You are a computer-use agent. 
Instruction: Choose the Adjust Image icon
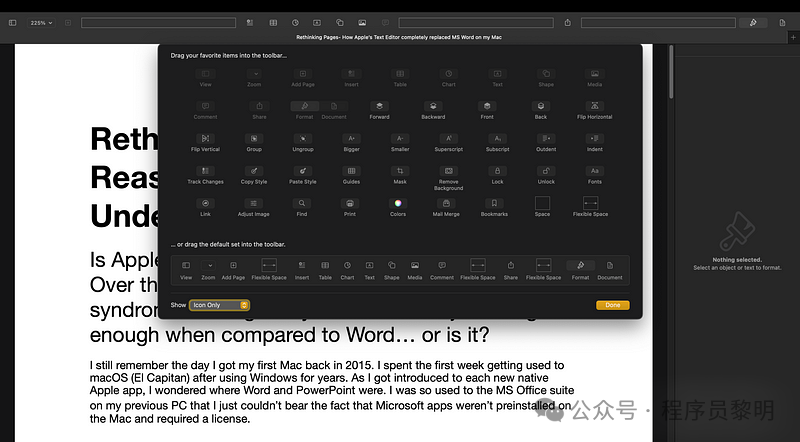(254, 203)
